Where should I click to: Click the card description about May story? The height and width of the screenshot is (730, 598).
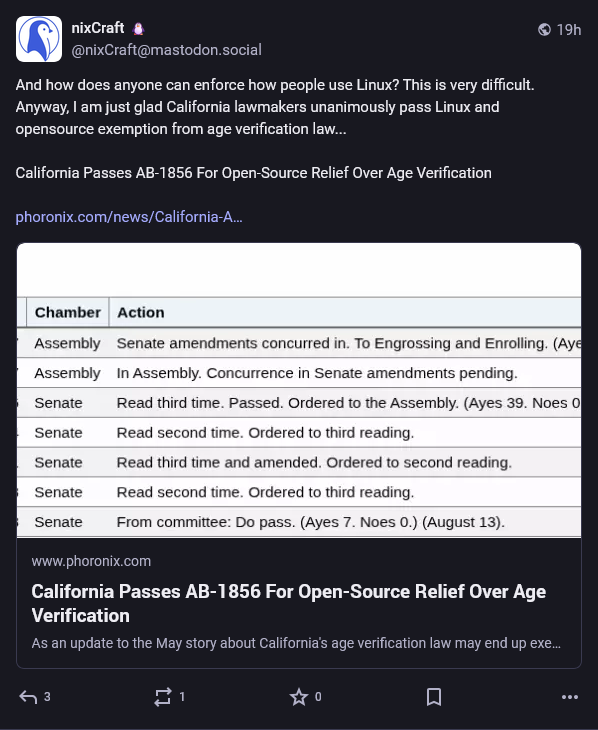pyautogui.click(x=296, y=643)
